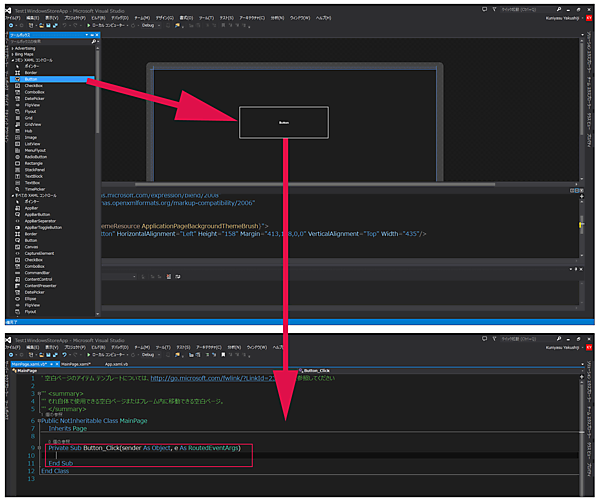Select the Button control in the toolbox
The image size is (600, 500).
(x=31, y=78)
